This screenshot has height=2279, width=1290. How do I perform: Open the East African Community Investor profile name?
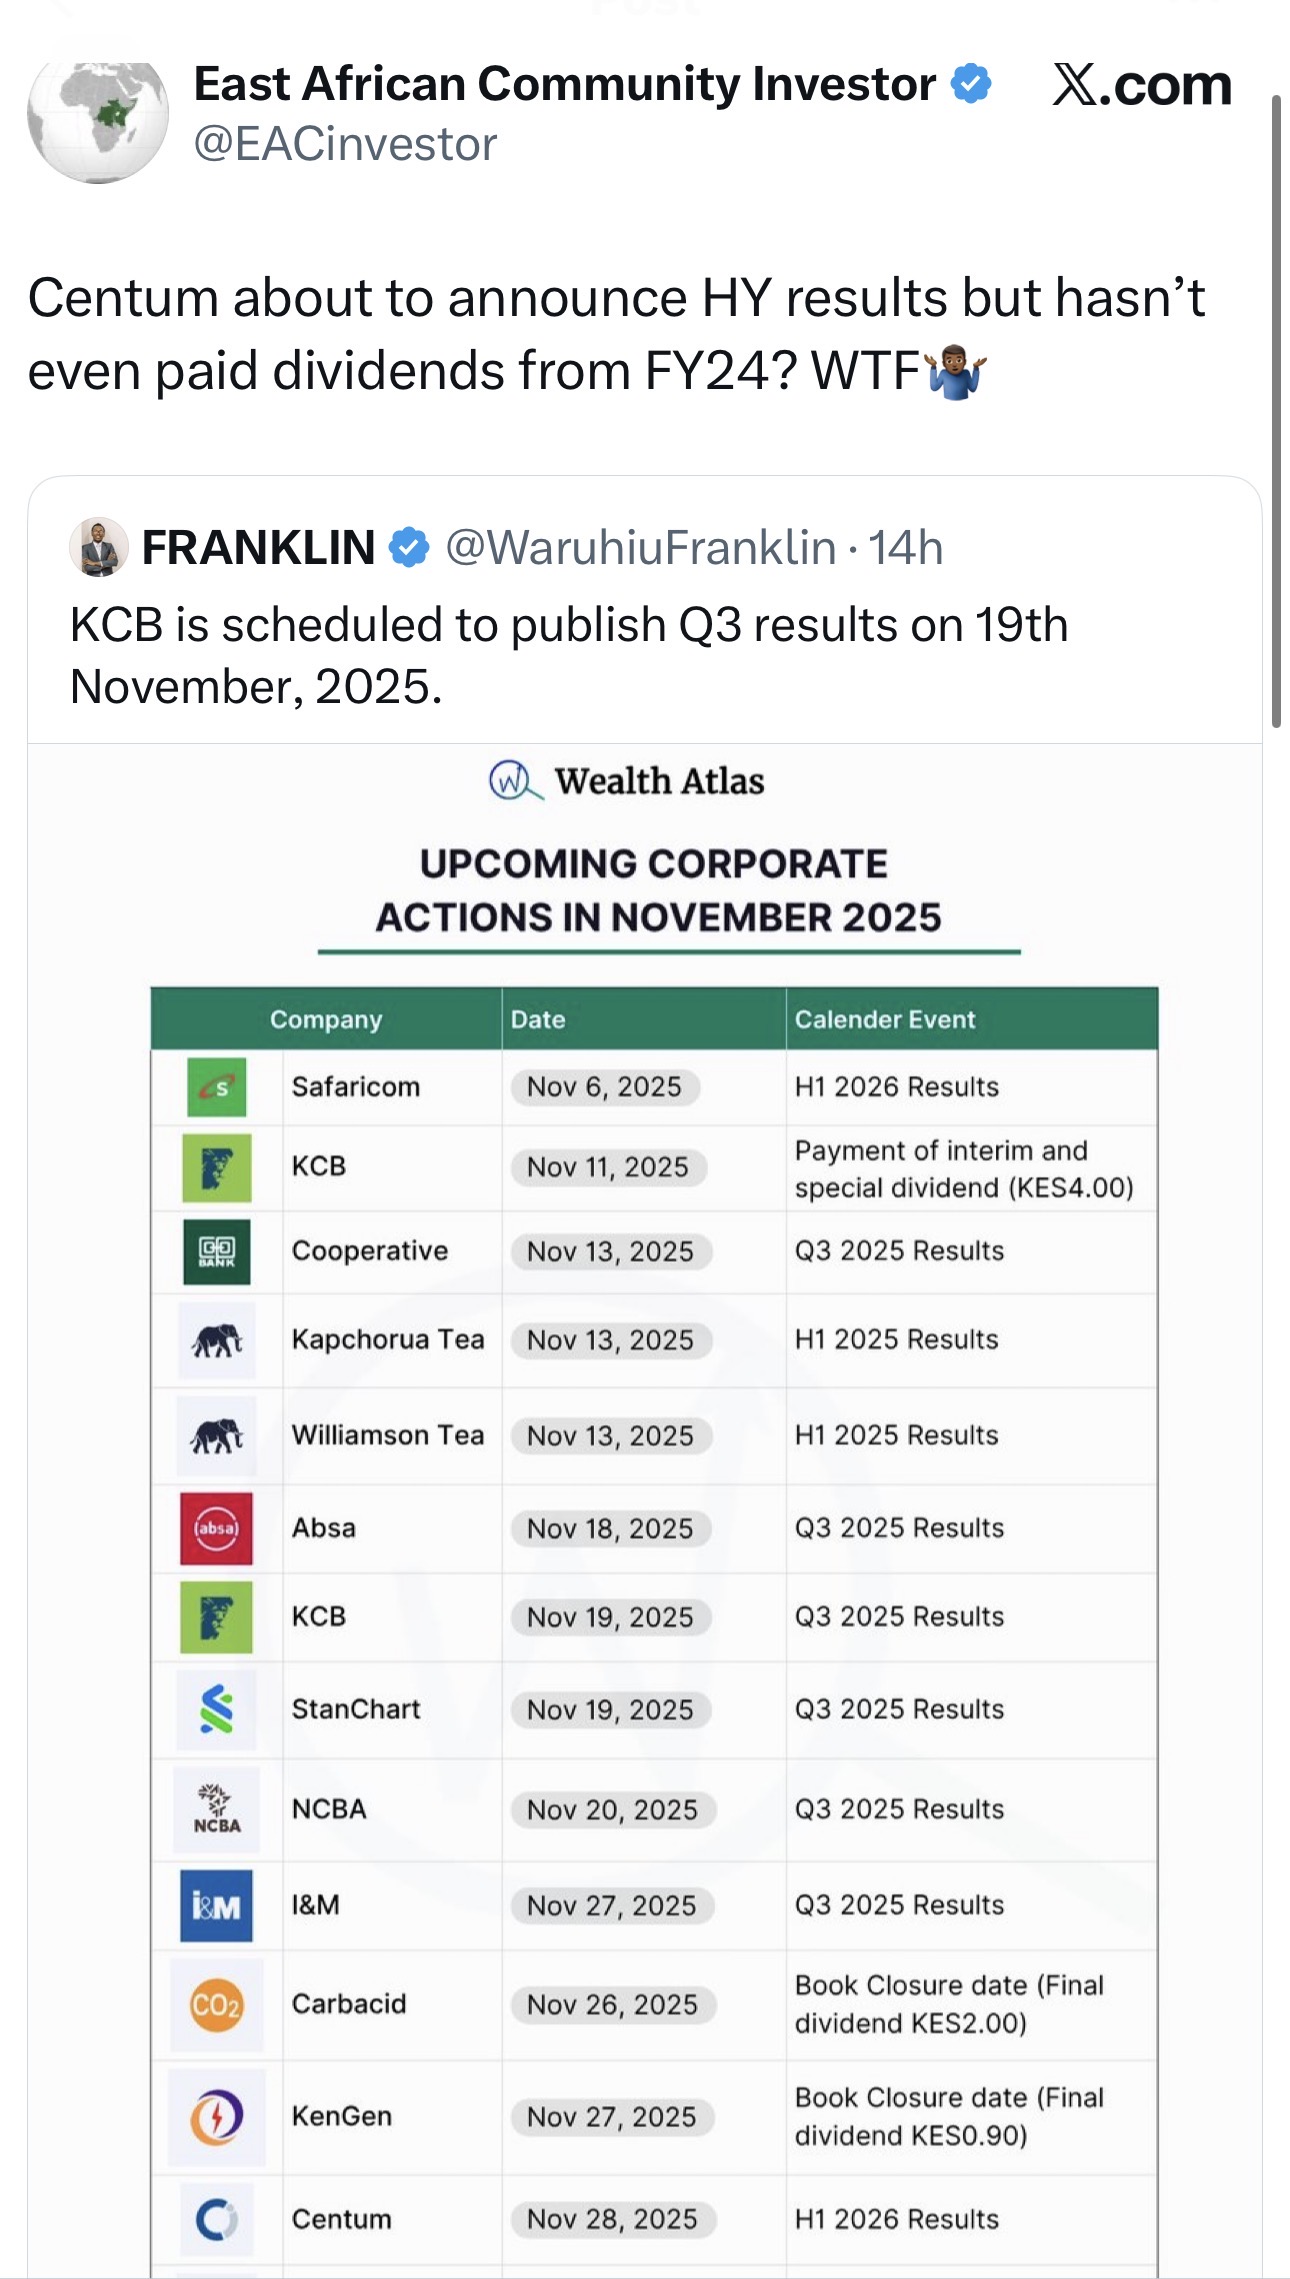coord(564,84)
